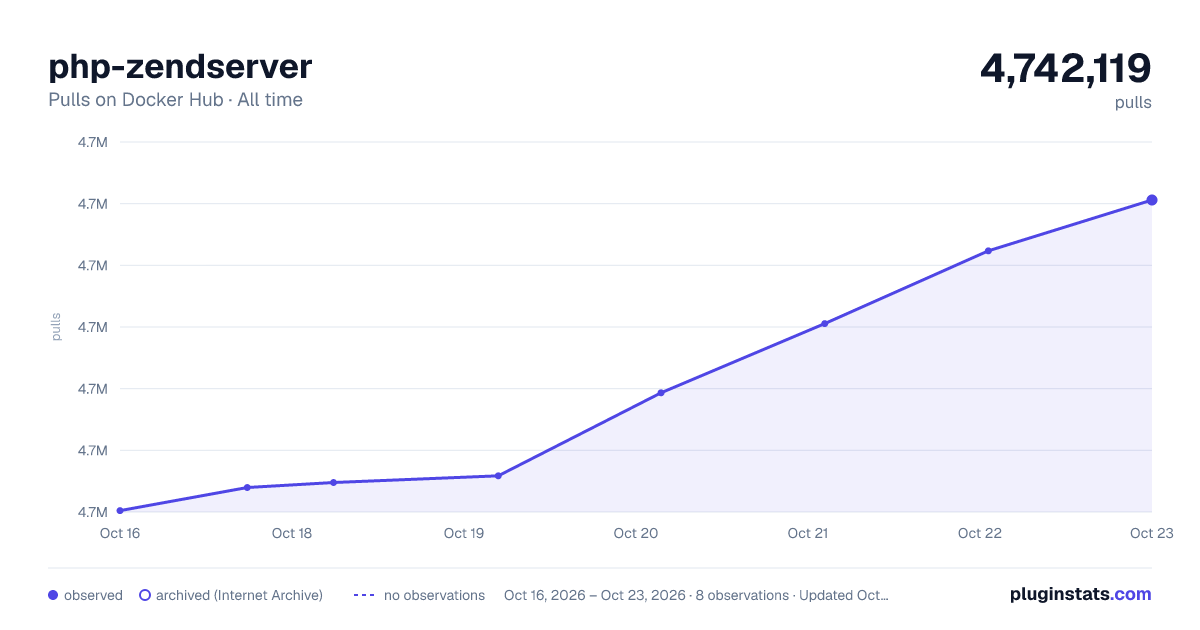Click the 'observed' legend label
Viewport: 1200px width, 630px height.
[x=93, y=595]
